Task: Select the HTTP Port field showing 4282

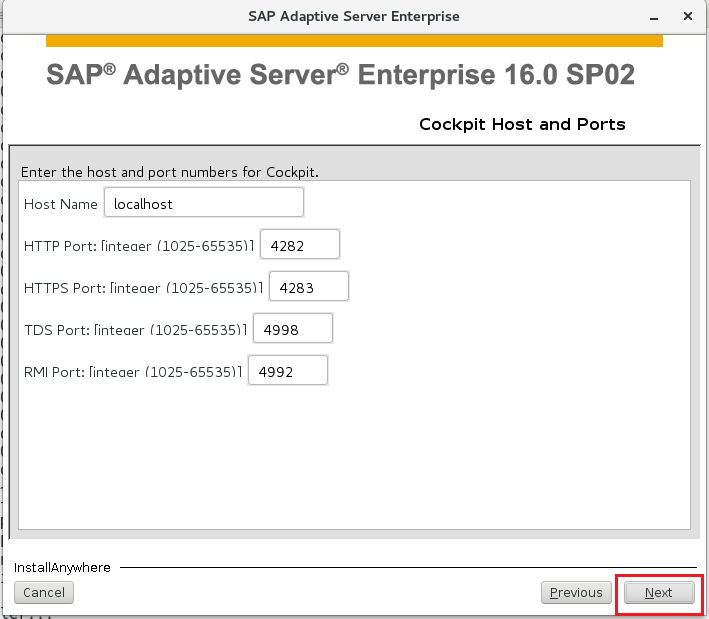Action: pos(300,244)
